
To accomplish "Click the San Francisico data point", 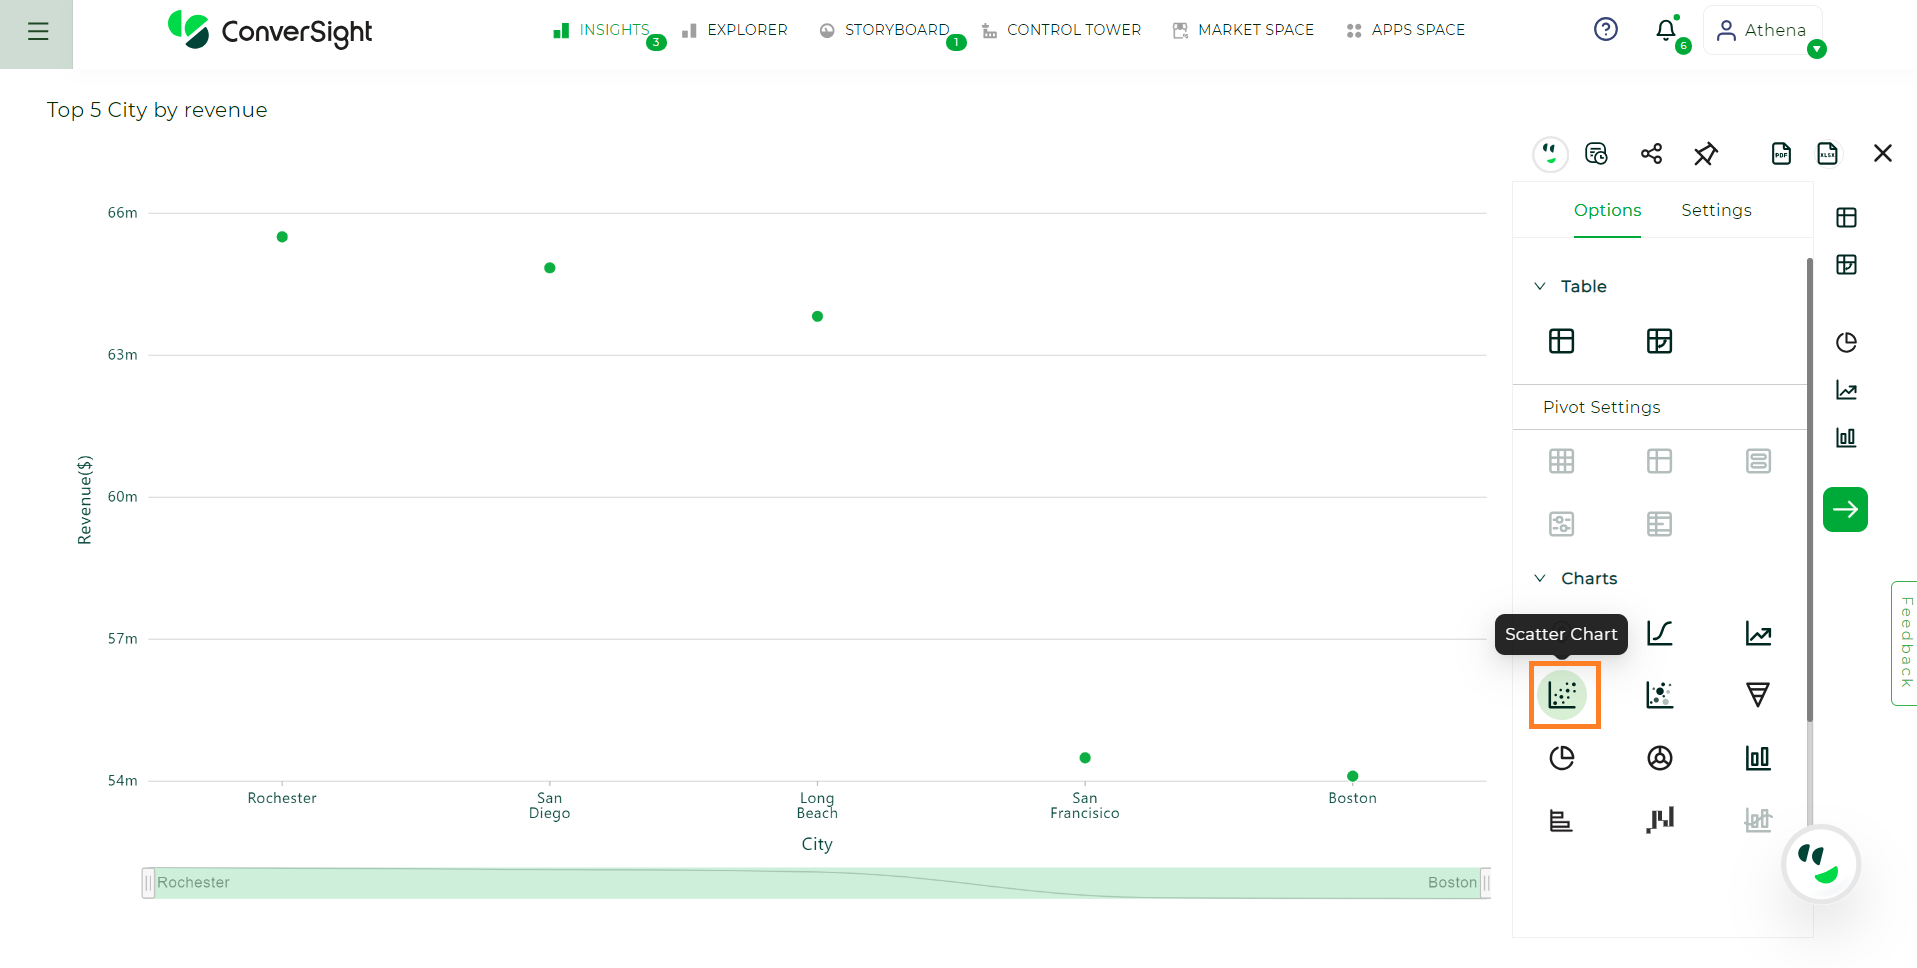I will [1085, 758].
